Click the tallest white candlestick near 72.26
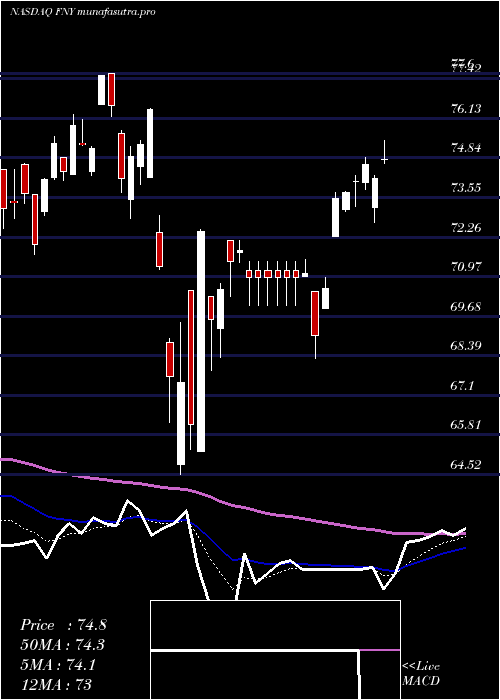The height and width of the screenshot is (700, 500). click(201, 341)
